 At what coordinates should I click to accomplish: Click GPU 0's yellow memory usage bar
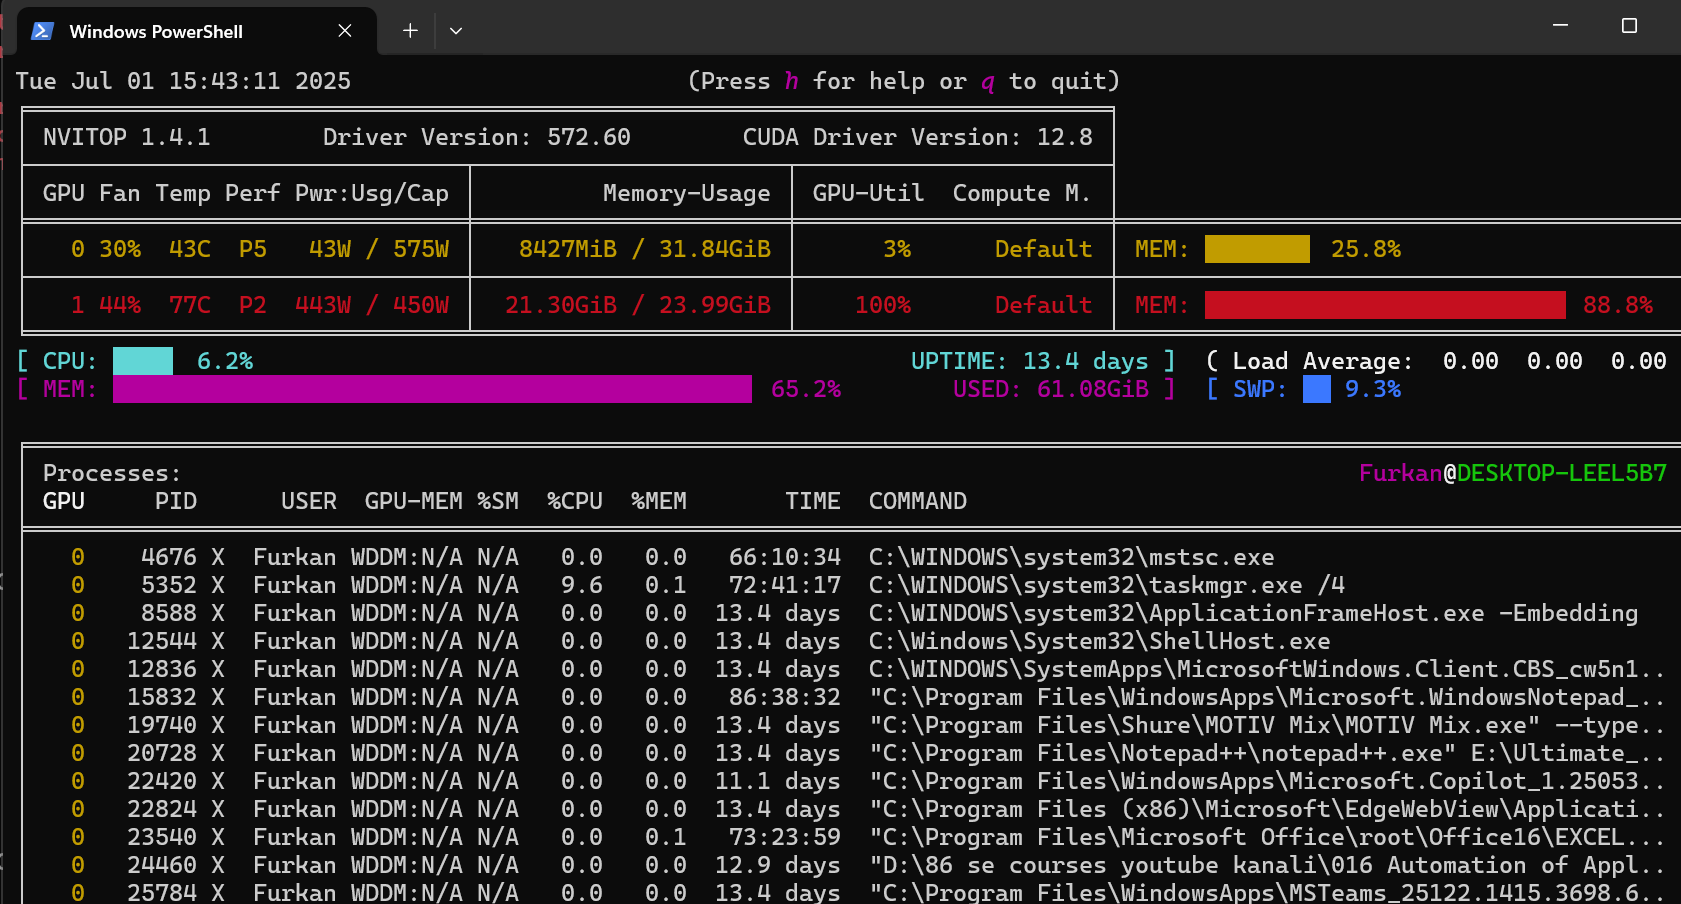click(1257, 249)
